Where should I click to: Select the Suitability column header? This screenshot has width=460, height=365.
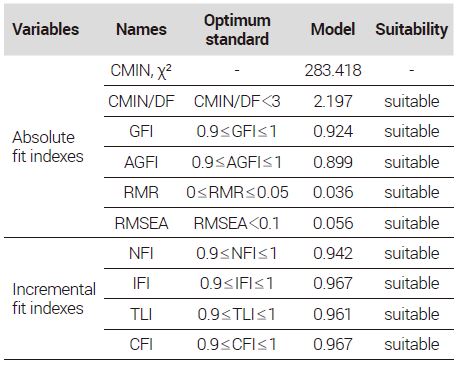pyautogui.click(x=412, y=29)
